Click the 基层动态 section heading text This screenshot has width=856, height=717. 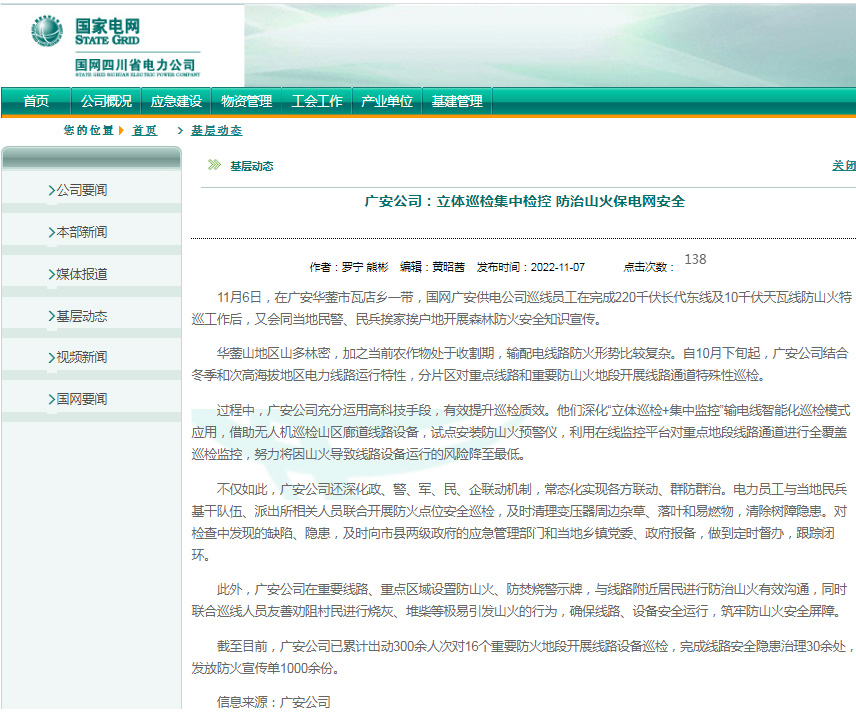[252, 166]
